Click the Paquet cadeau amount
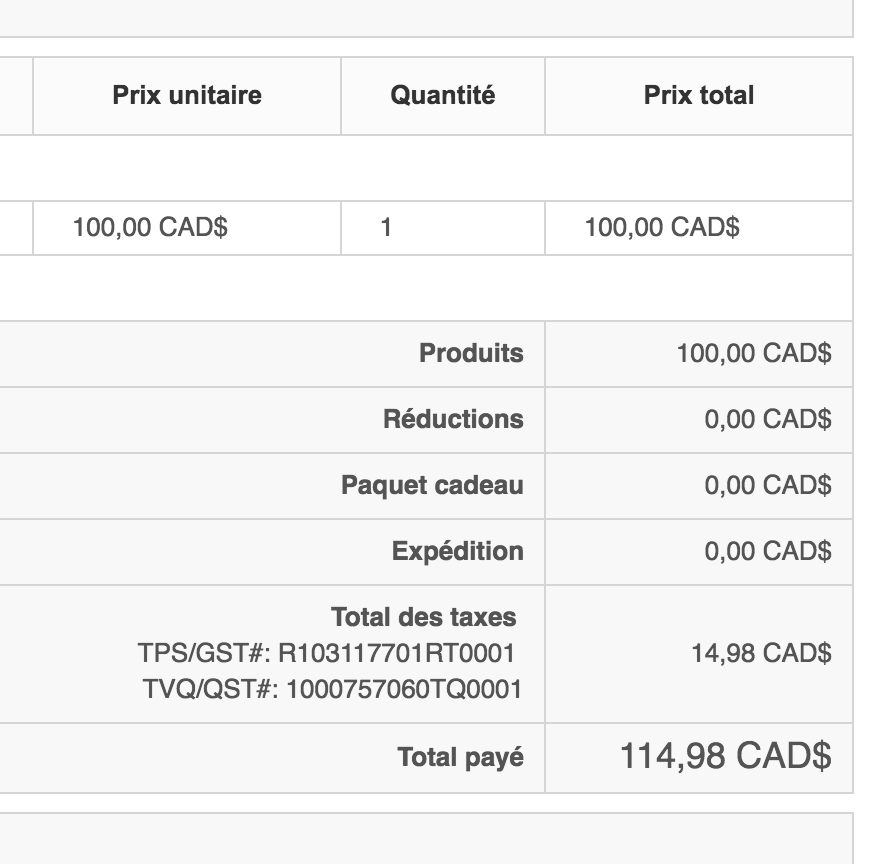 [x=767, y=485]
